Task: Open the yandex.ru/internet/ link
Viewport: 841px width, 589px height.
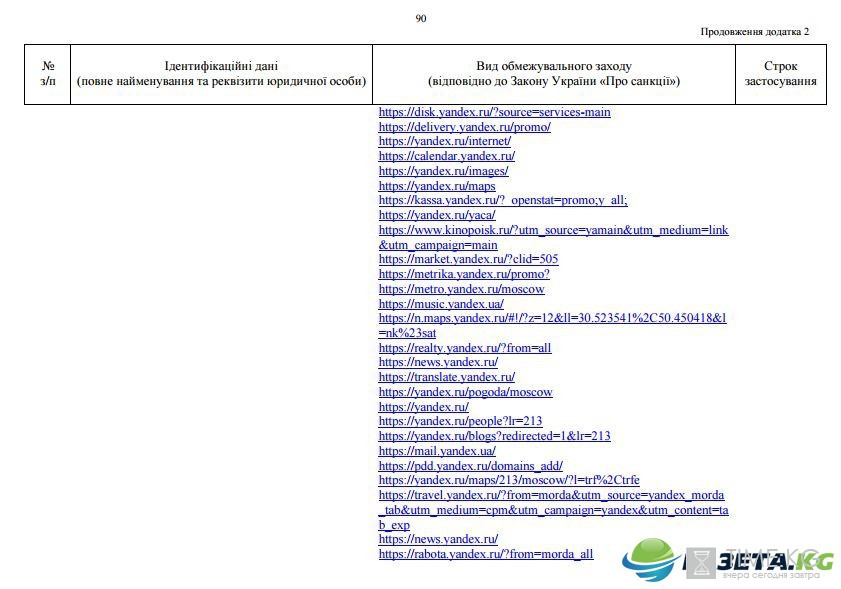Action: click(445, 141)
